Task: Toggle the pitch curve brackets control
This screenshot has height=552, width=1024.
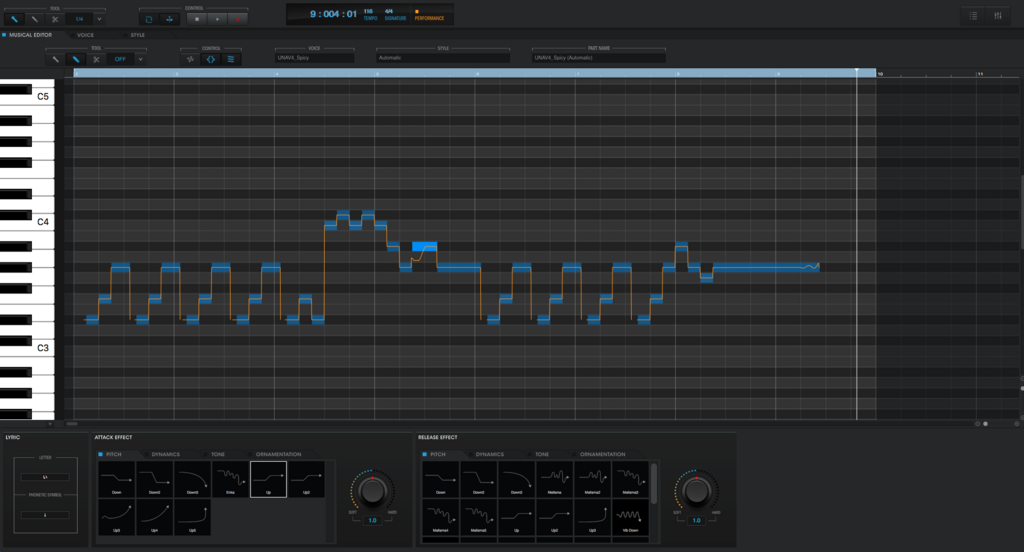Action: point(210,59)
